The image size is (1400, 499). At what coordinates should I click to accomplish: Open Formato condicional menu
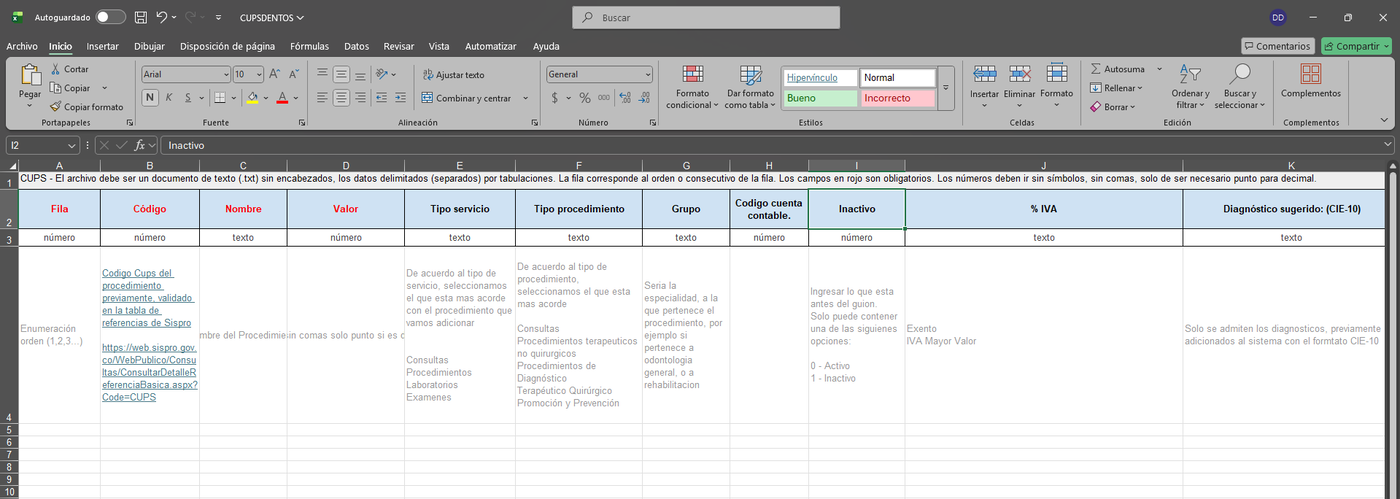coord(692,87)
